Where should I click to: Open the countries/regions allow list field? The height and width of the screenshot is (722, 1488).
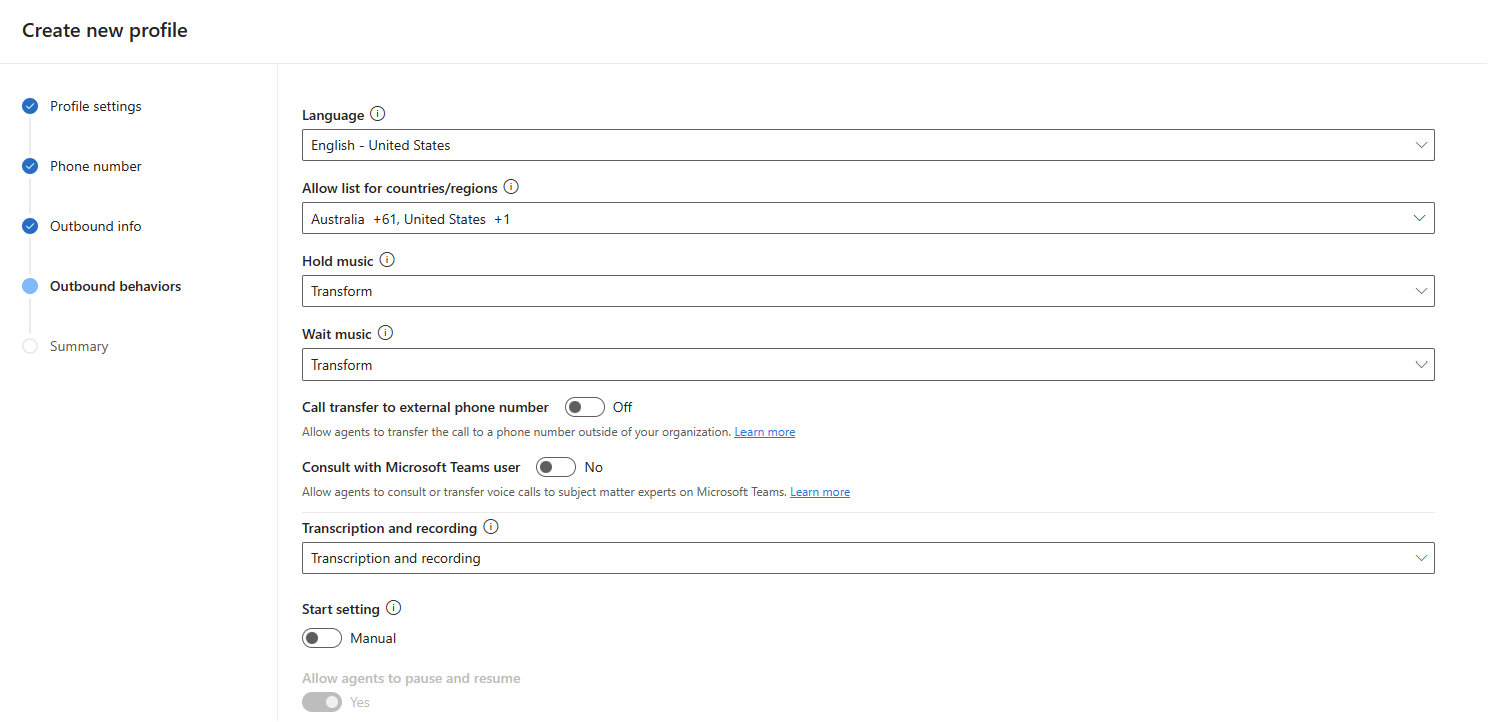(867, 219)
